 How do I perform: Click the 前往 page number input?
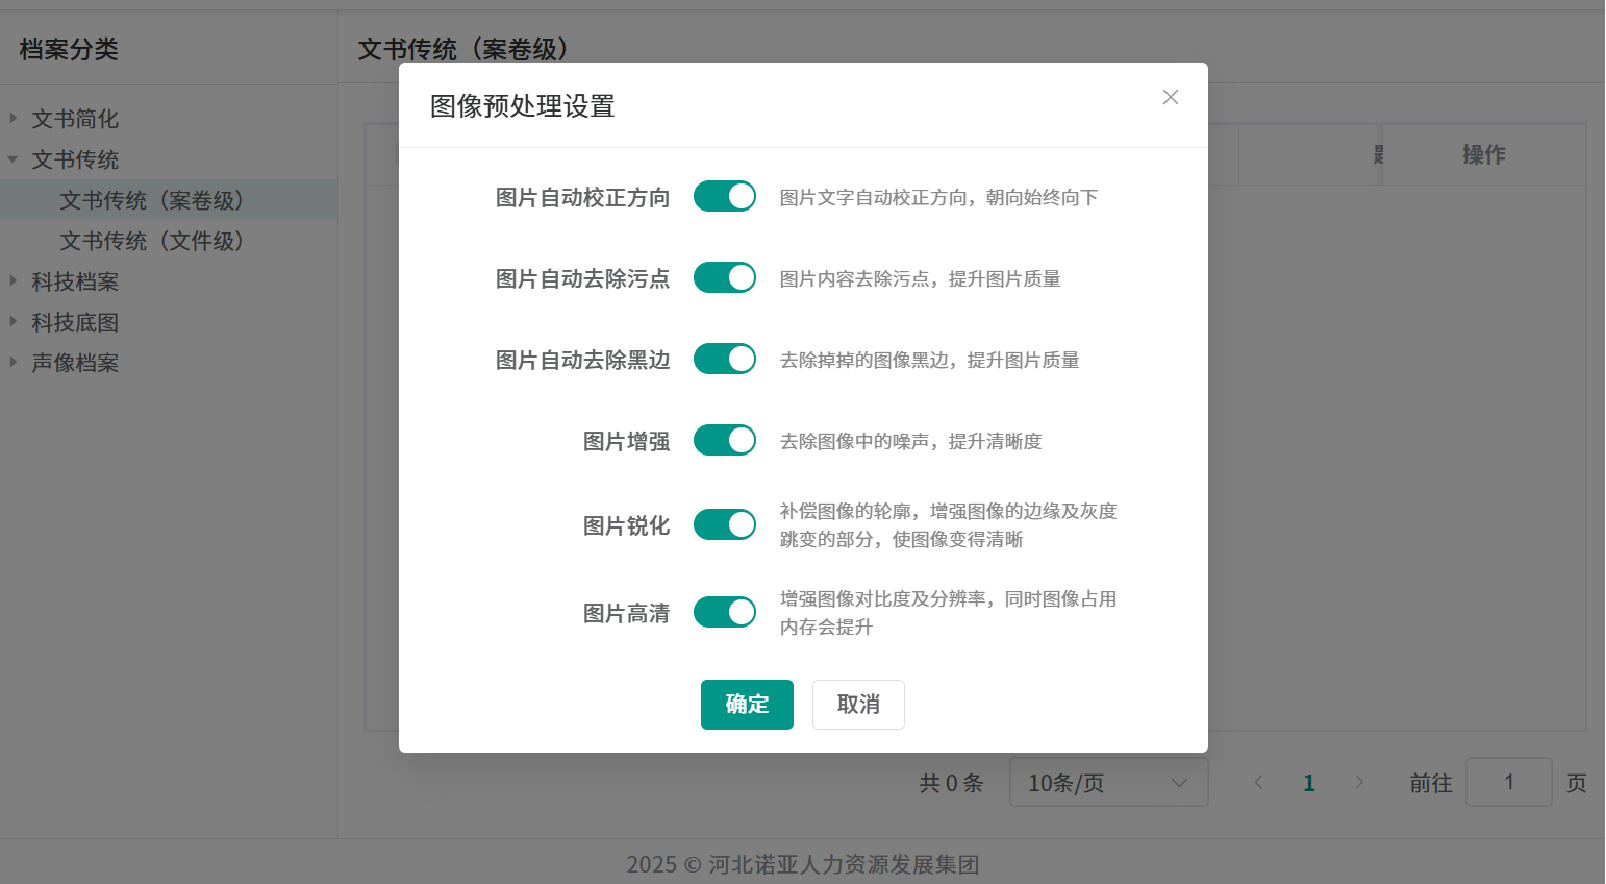(1508, 782)
